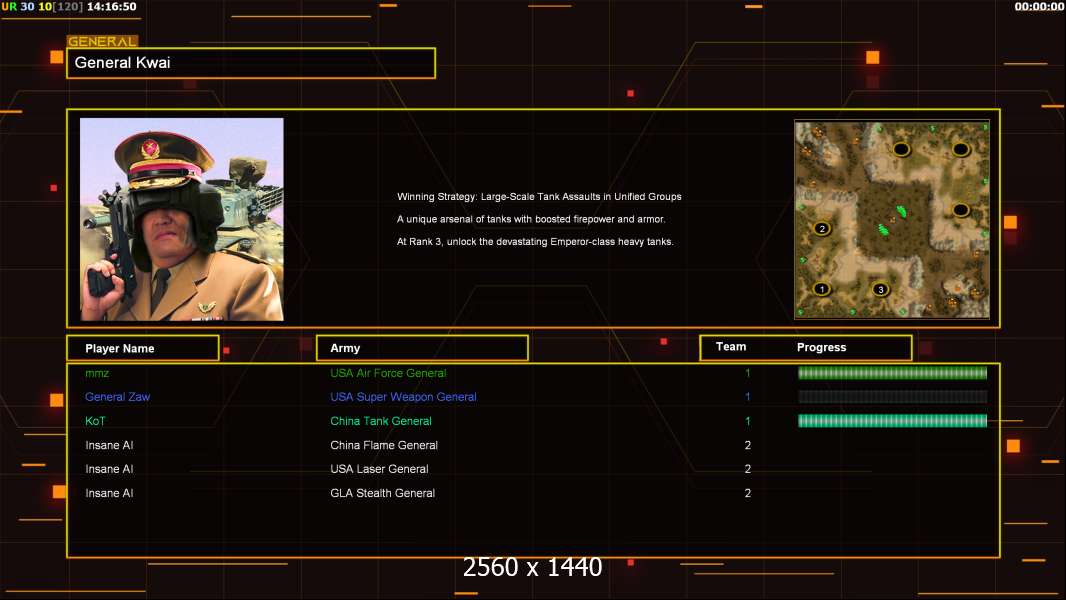The image size is (1066, 600).
Task: Click the 00:00:00 game timer
Action: pos(1039,7)
